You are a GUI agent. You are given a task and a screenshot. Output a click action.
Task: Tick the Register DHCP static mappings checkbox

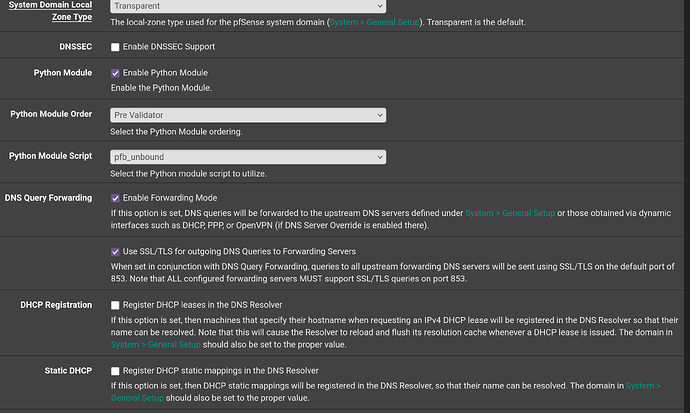[x=116, y=370]
